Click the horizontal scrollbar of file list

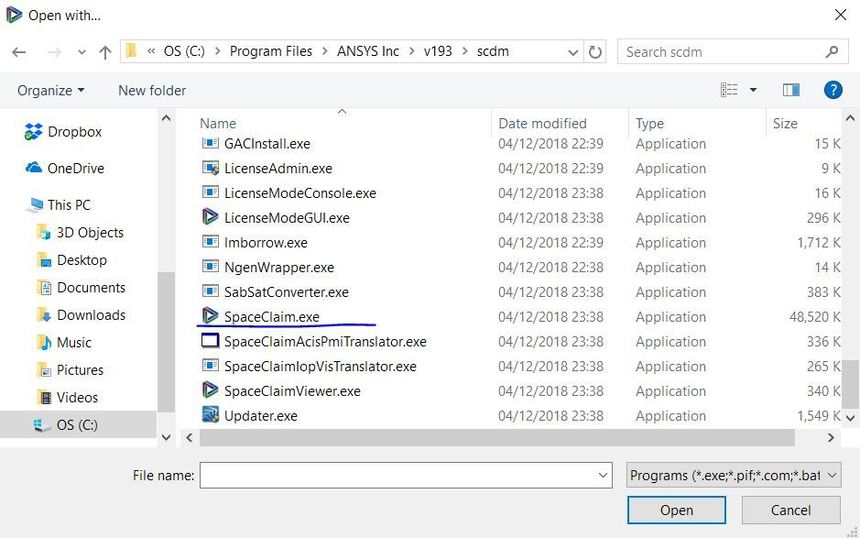[x=496, y=438]
